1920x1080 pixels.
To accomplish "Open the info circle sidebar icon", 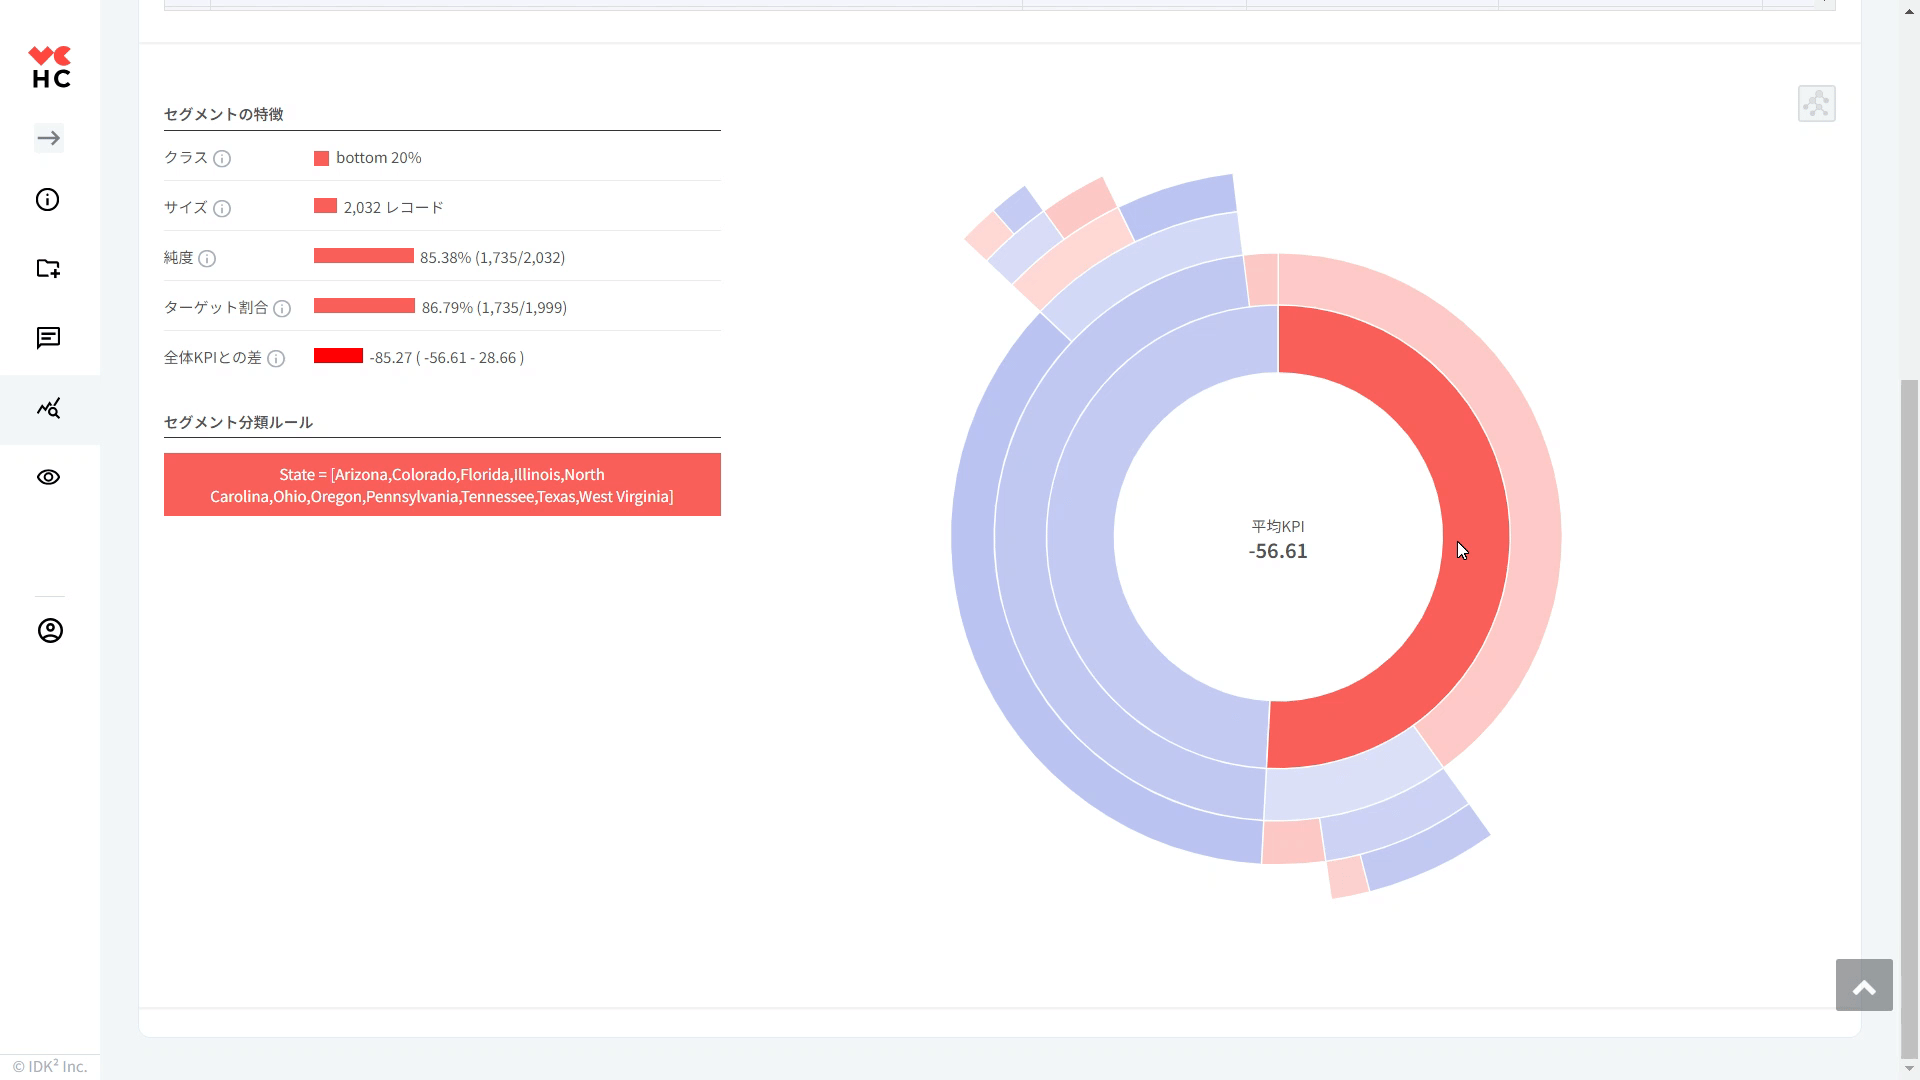I will 48,200.
